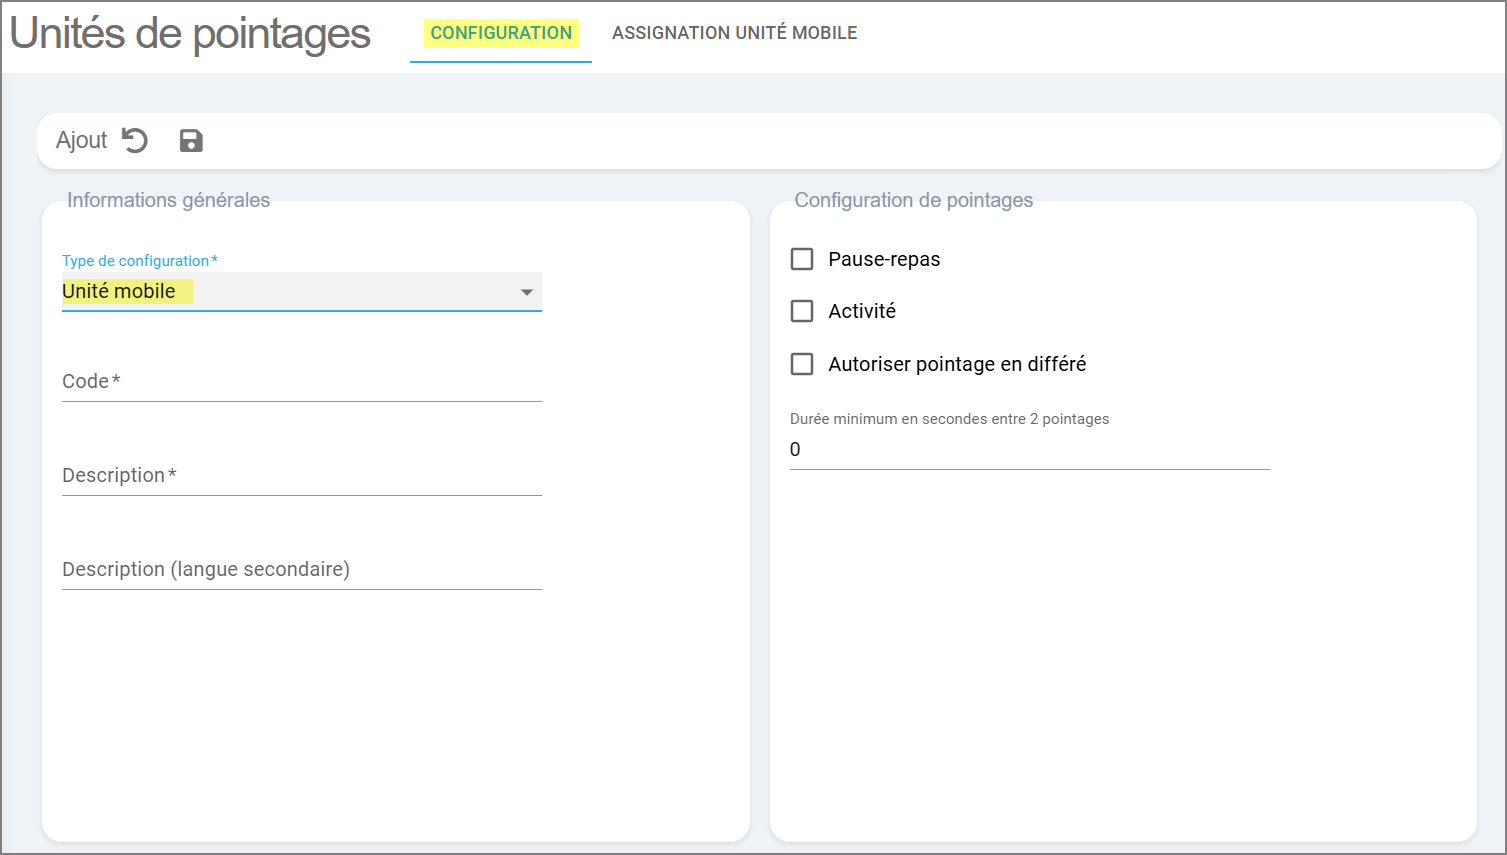Click the Durée minimum en secondes label
This screenshot has height=855, width=1507.
[x=949, y=419]
